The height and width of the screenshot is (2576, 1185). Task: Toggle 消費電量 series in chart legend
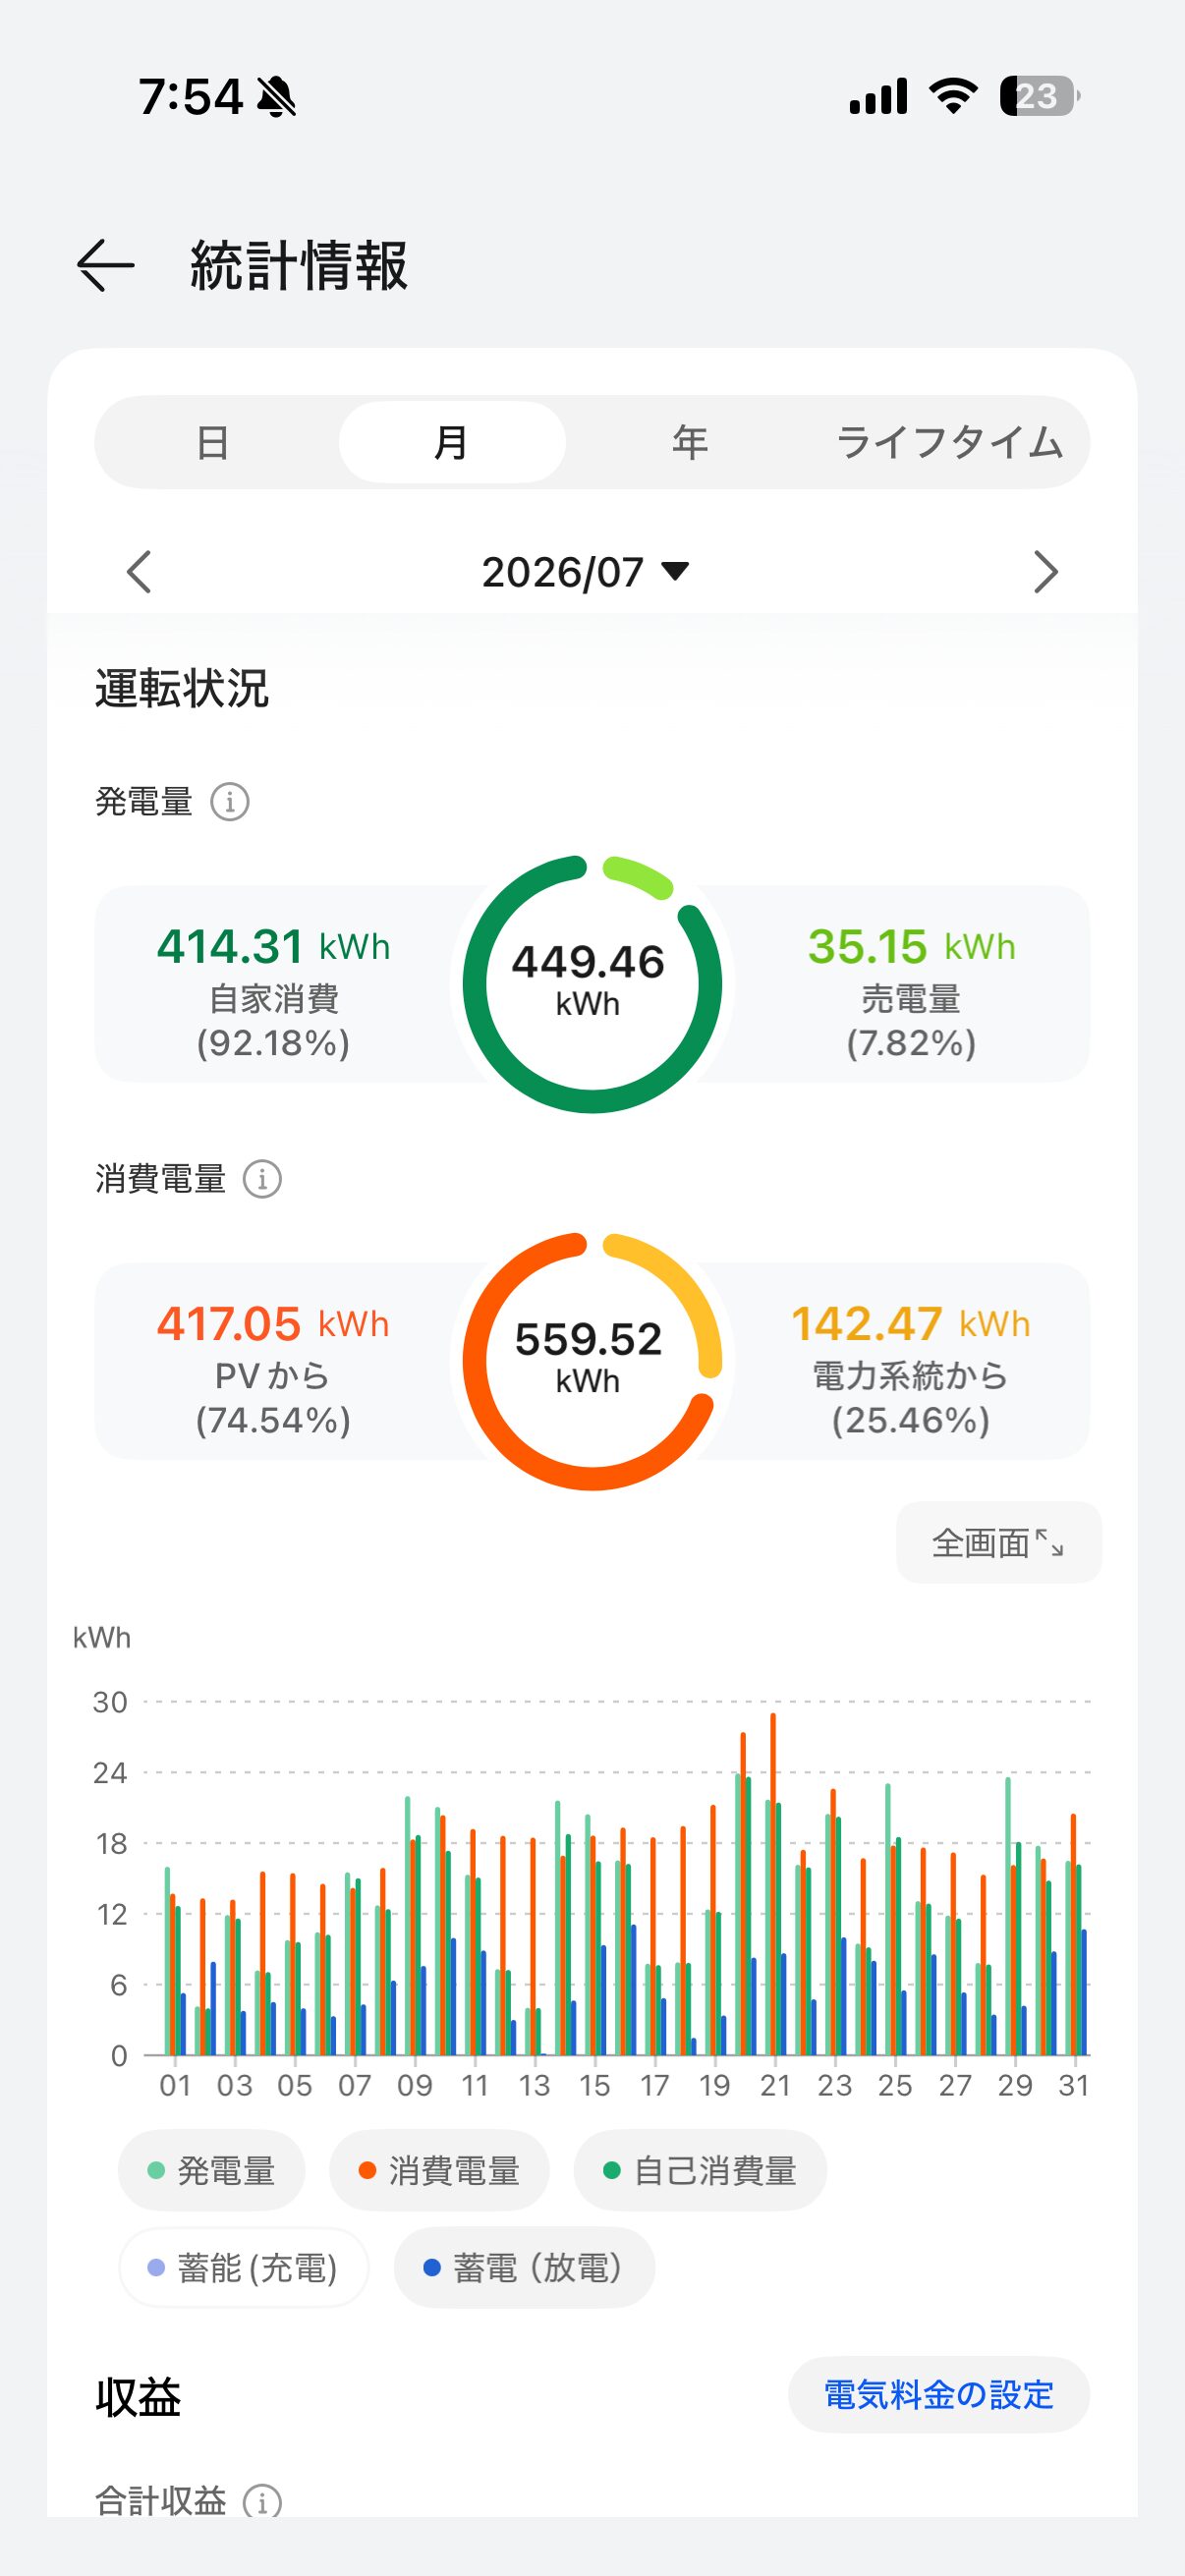(439, 2171)
